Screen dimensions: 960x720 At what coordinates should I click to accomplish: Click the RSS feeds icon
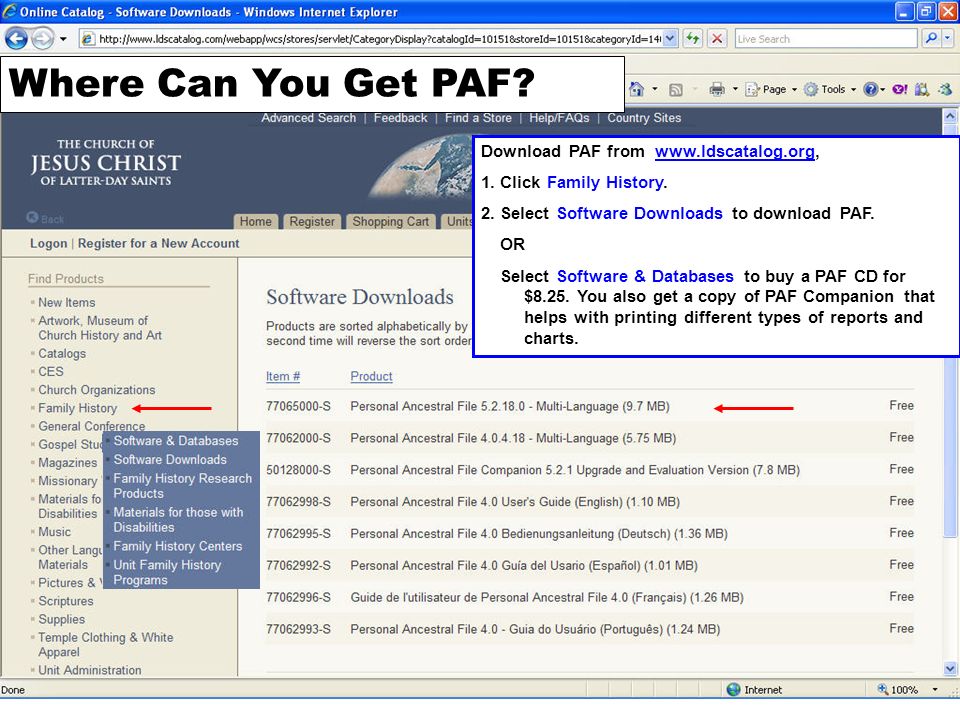point(675,90)
